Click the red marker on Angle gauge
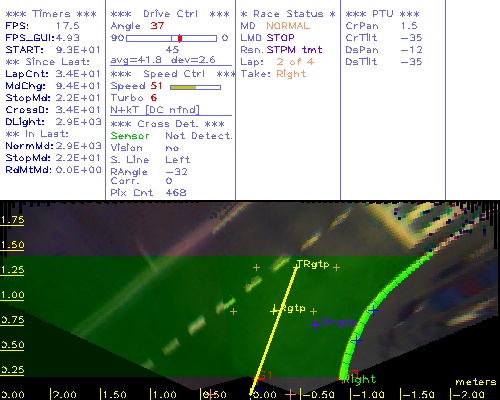The height and width of the screenshot is (400, 500). point(180,38)
